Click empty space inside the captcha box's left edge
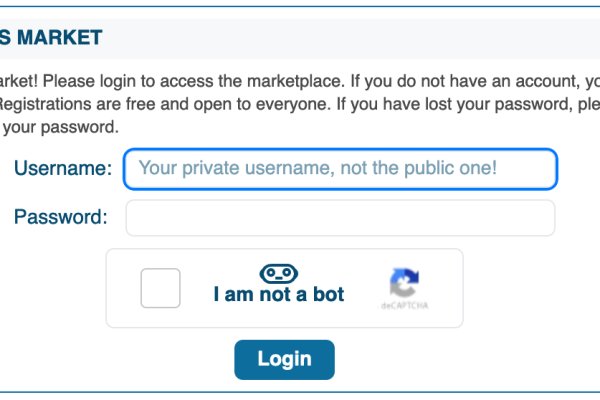The image size is (600, 400). pos(122,288)
